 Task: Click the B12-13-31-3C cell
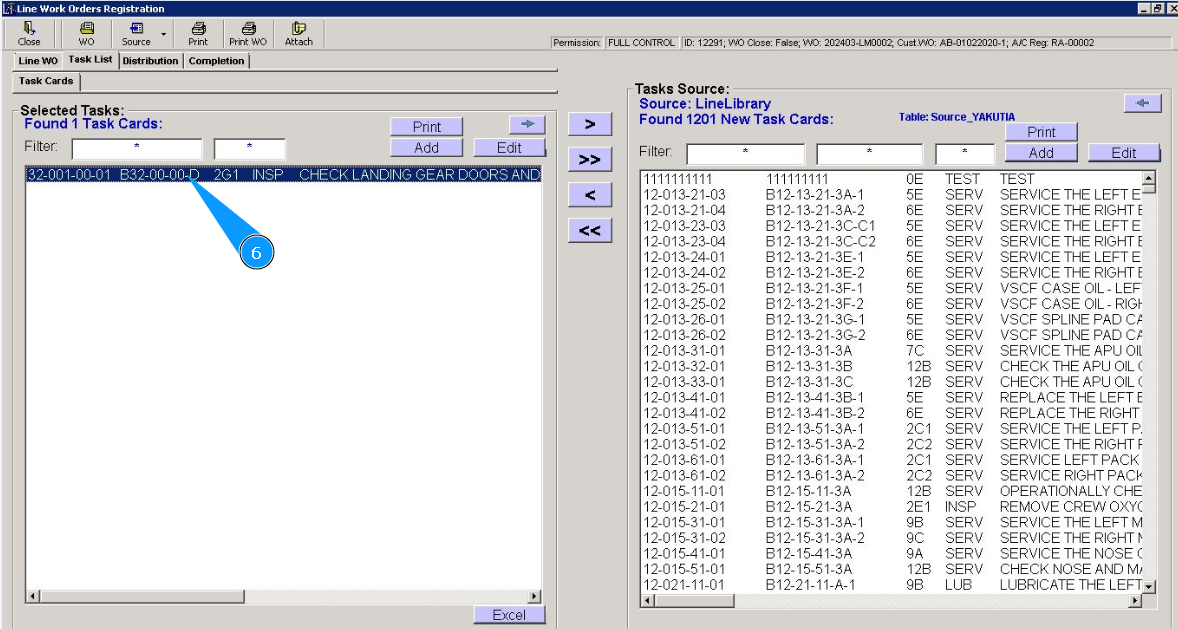click(809, 382)
